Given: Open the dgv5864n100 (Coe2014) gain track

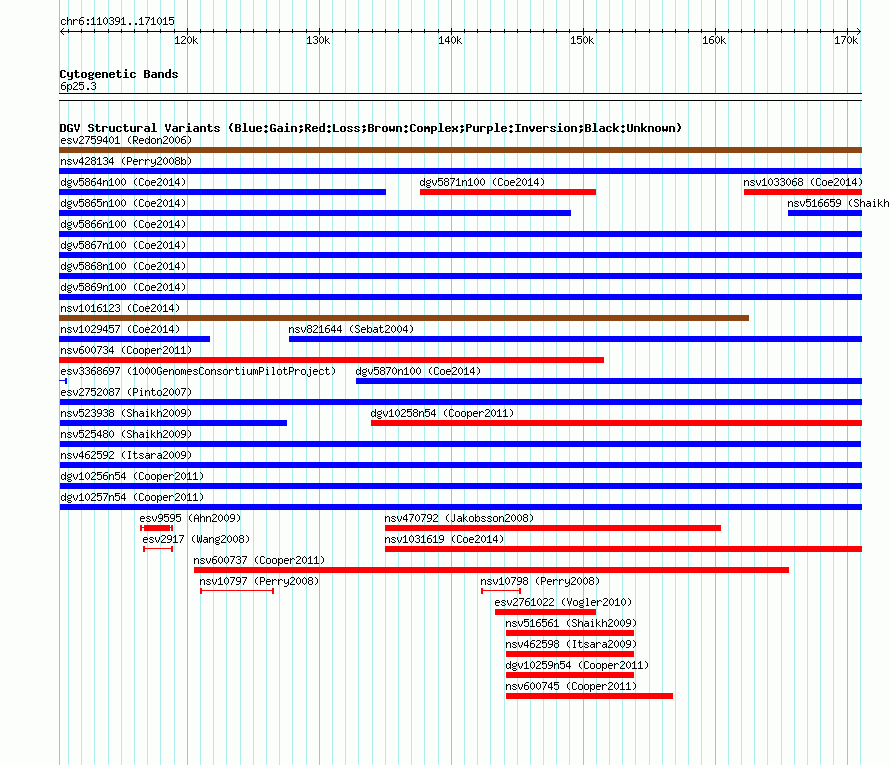Looking at the screenshot, I should point(222,192).
